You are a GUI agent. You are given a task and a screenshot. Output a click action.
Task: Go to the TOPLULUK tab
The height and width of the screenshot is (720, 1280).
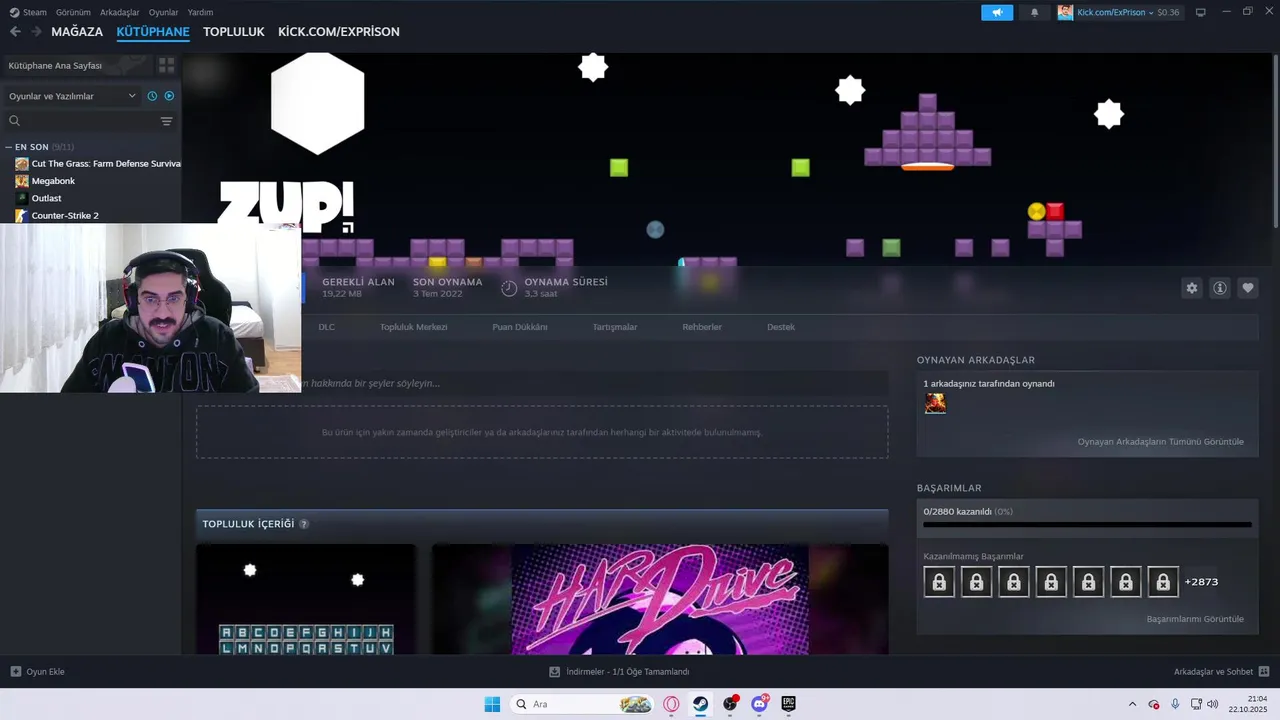233,32
